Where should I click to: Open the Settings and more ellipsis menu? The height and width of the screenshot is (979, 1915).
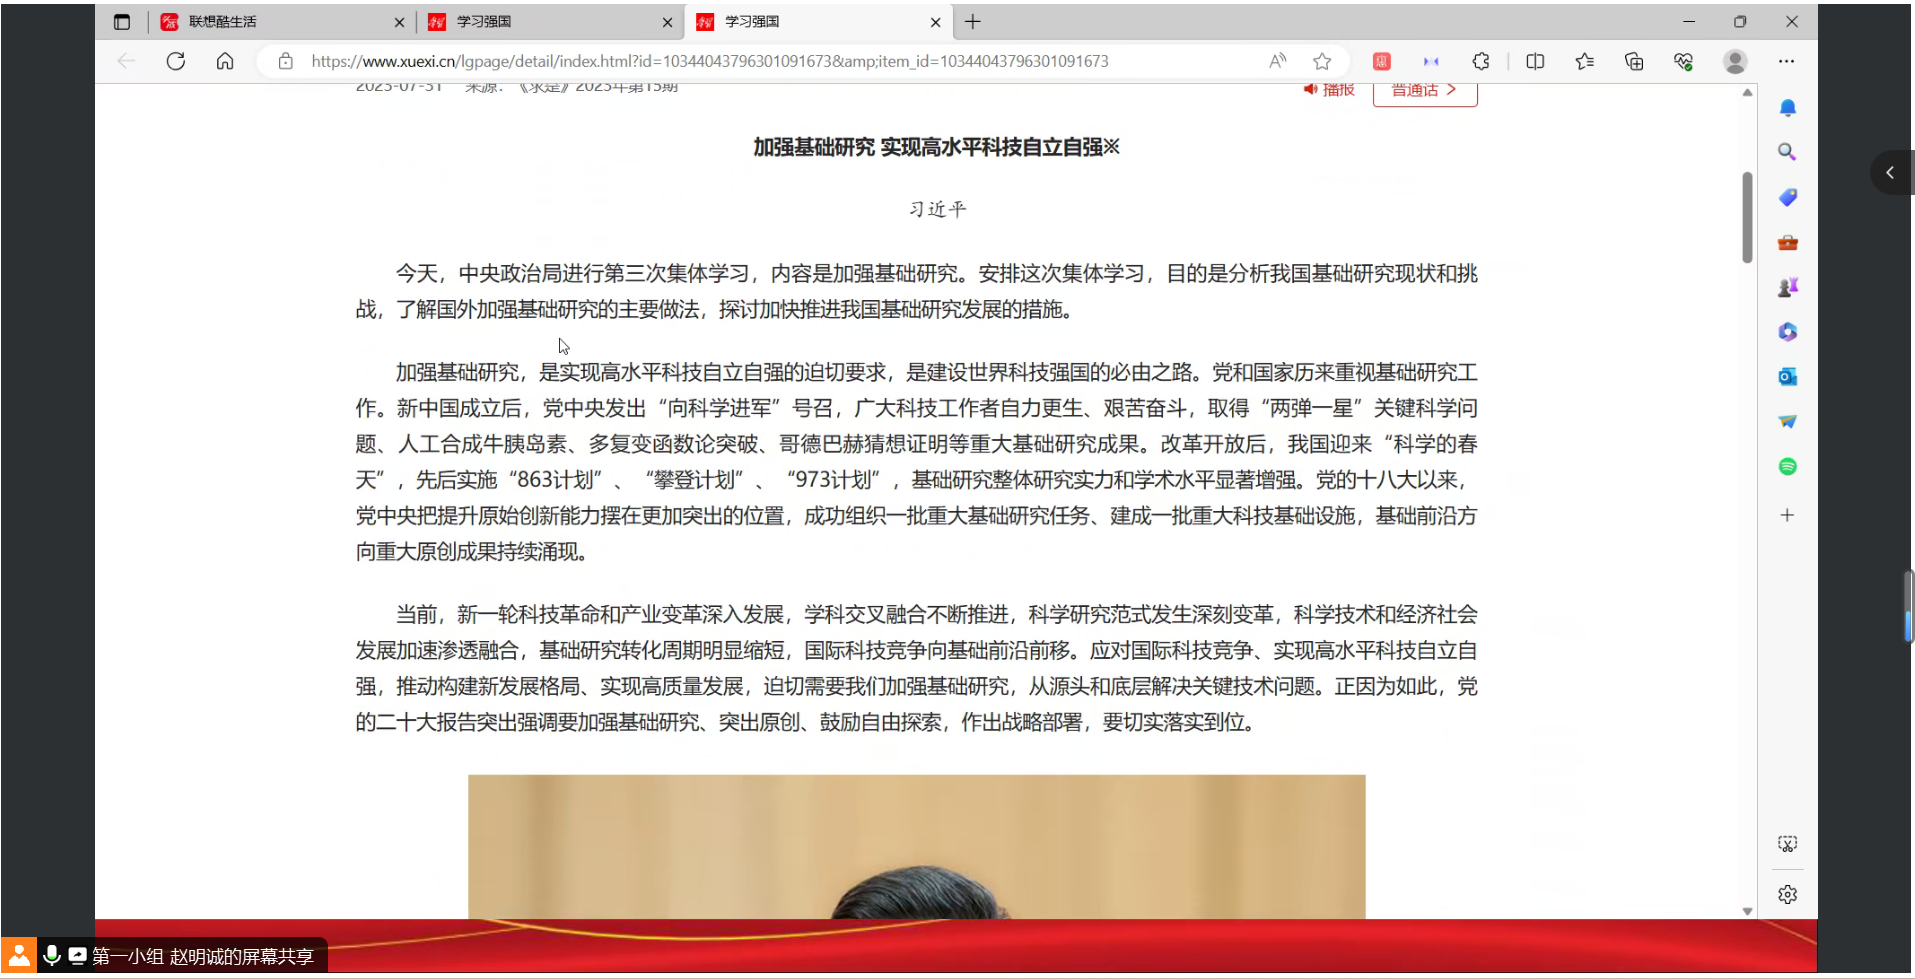click(1786, 62)
